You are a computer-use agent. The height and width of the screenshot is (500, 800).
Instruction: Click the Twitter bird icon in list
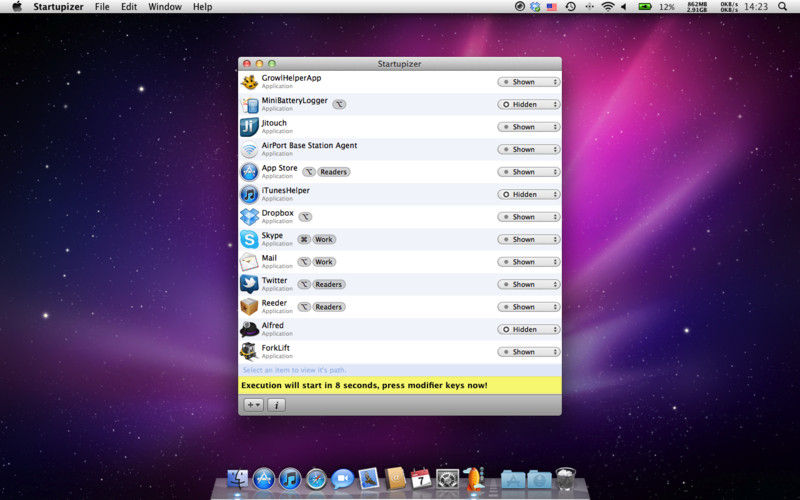pyautogui.click(x=249, y=284)
